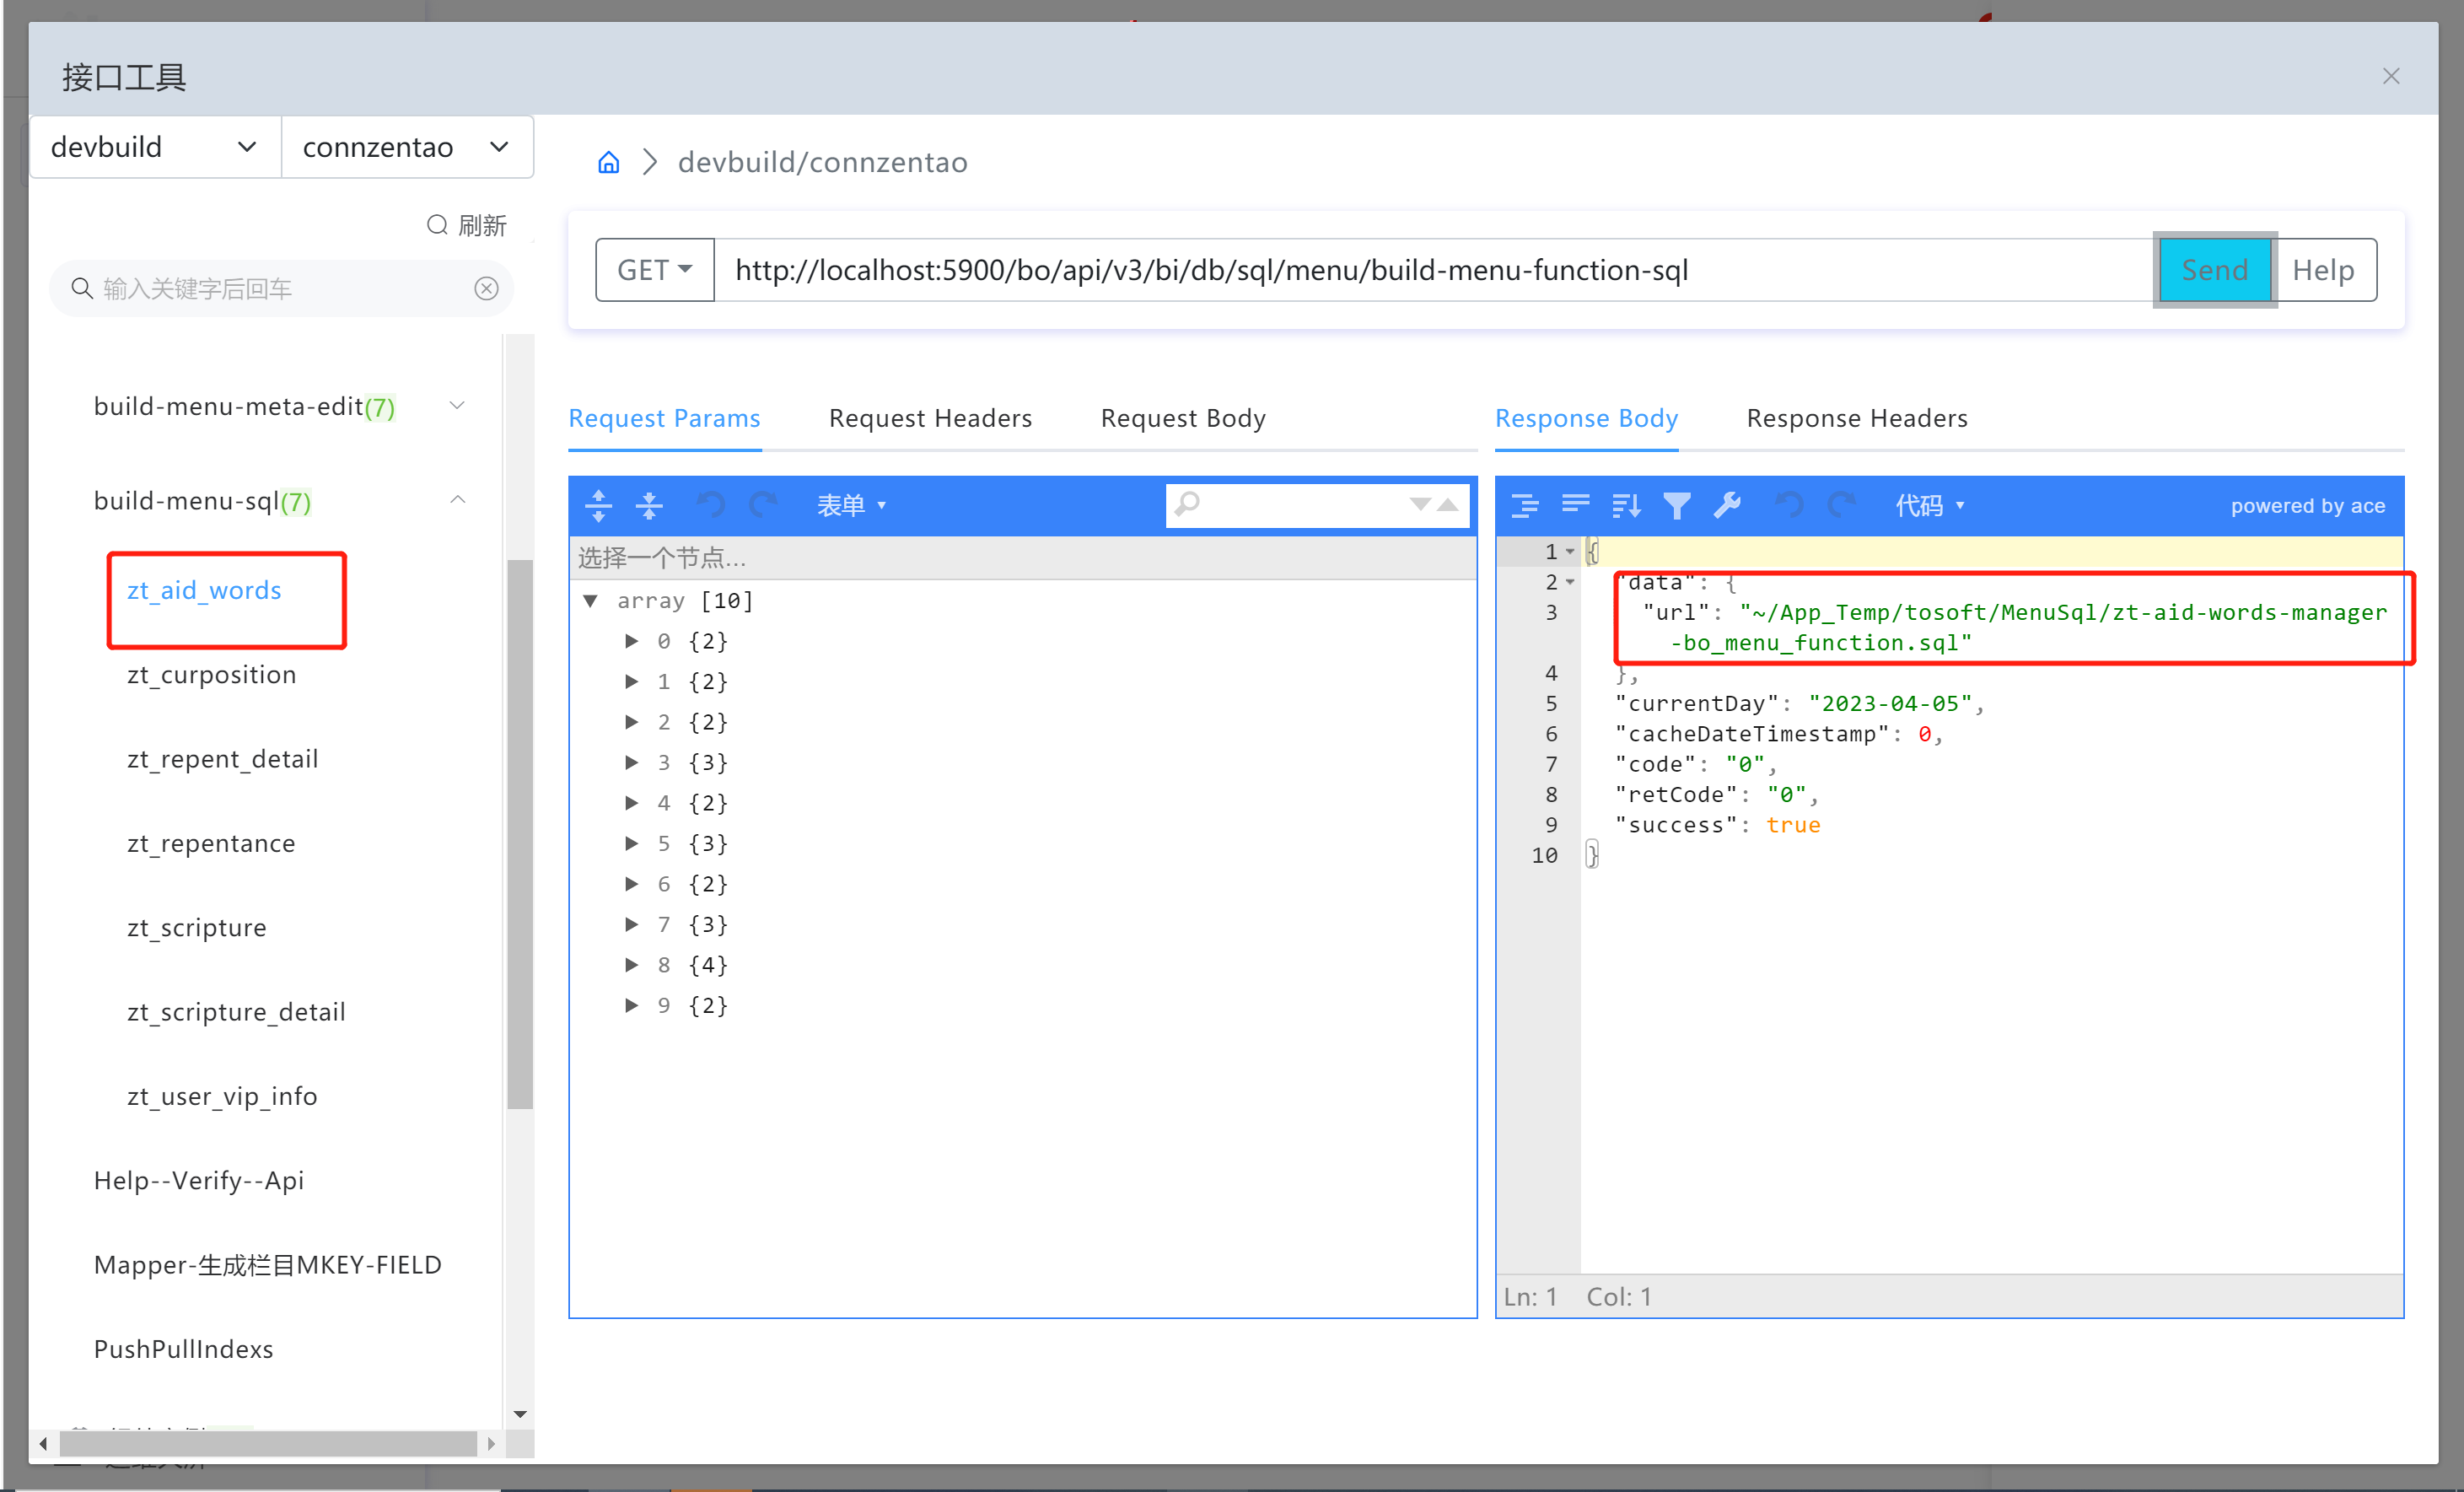Expand array item 9 {2}
This screenshot has width=2464, height=1492.
click(631, 1005)
